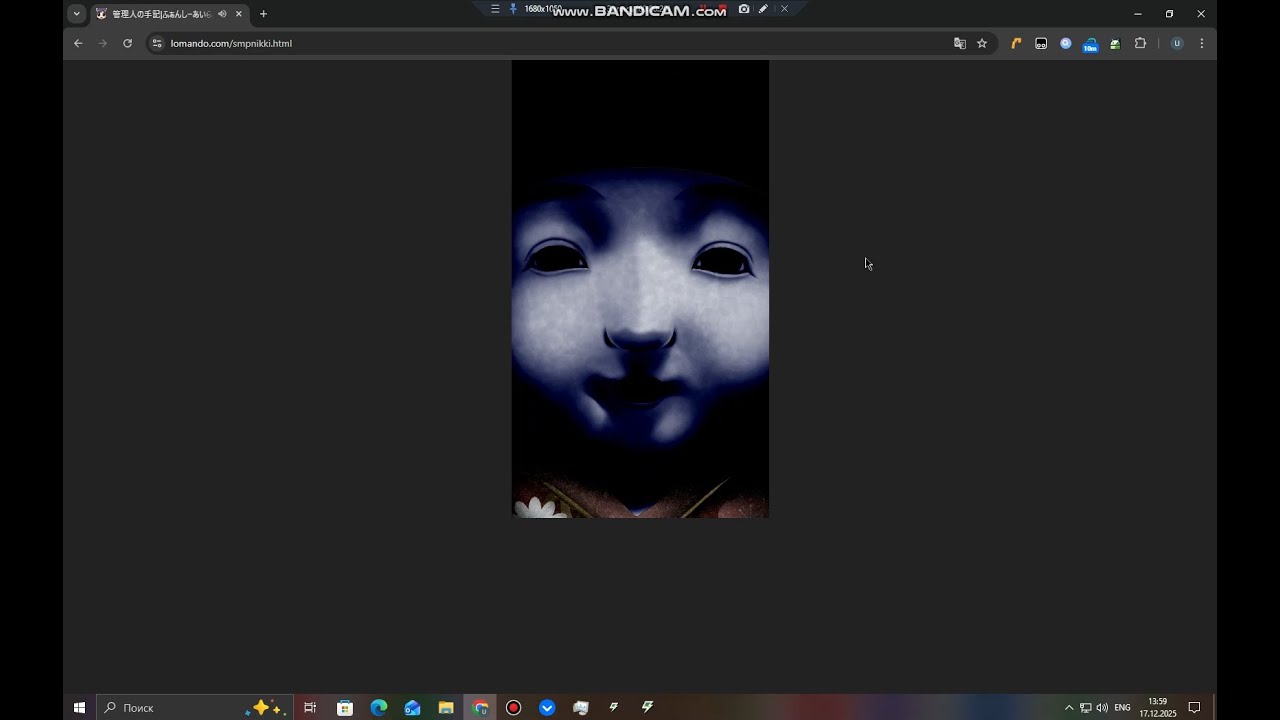Toggle the Bandicam pin icon
1280x720 pixels.
point(513,9)
